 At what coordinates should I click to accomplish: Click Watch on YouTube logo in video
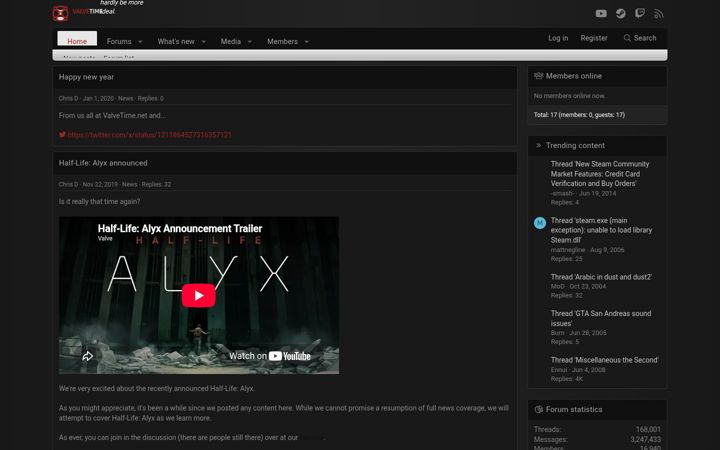coord(270,356)
